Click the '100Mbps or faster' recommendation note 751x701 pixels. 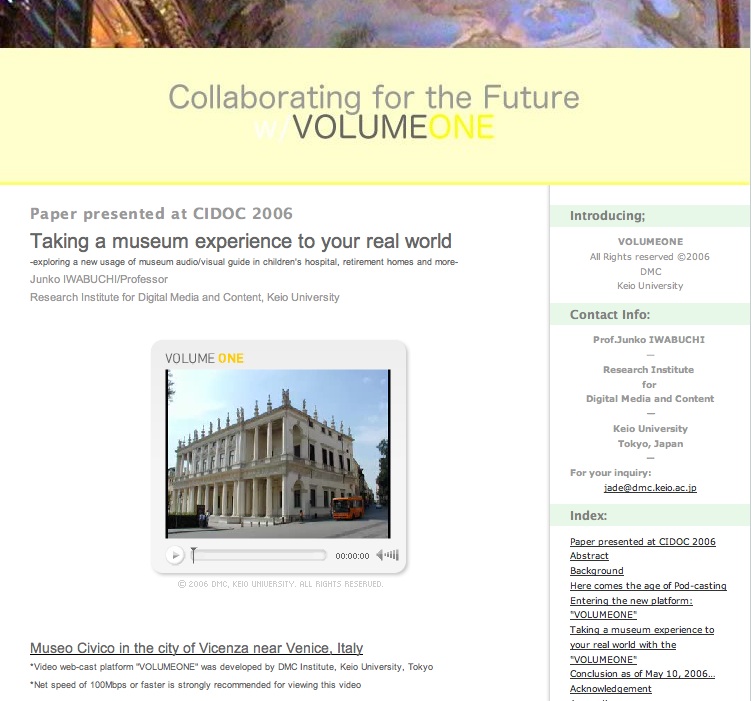pyautogui.click(x=195, y=685)
